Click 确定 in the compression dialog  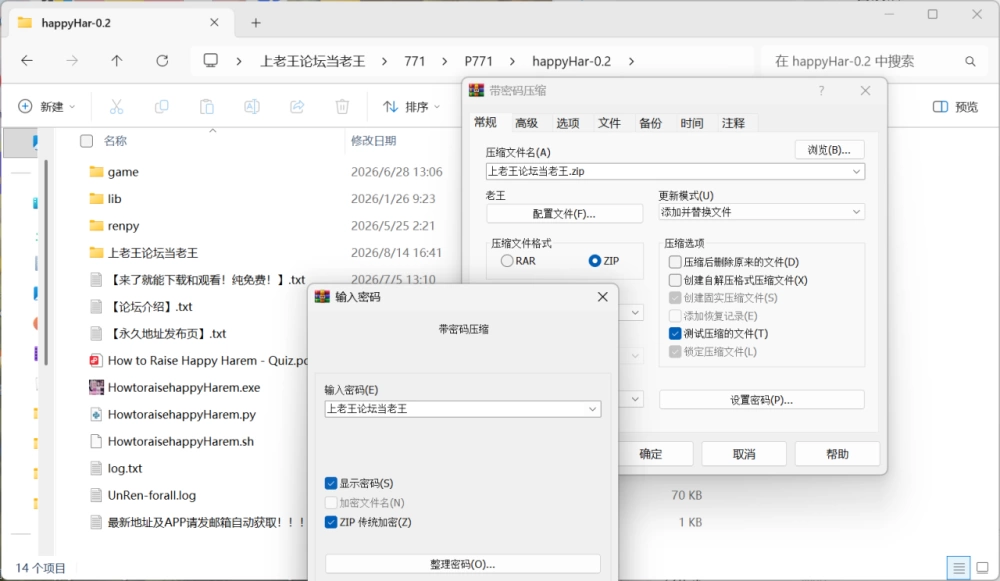(x=651, y=454)
